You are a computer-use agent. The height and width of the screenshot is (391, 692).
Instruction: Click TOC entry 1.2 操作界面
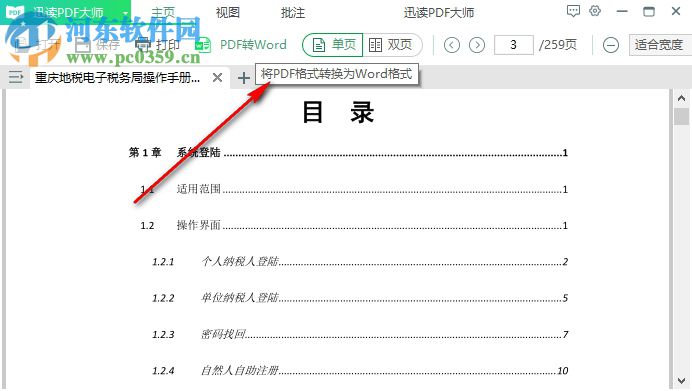click(x=354, y=226)
